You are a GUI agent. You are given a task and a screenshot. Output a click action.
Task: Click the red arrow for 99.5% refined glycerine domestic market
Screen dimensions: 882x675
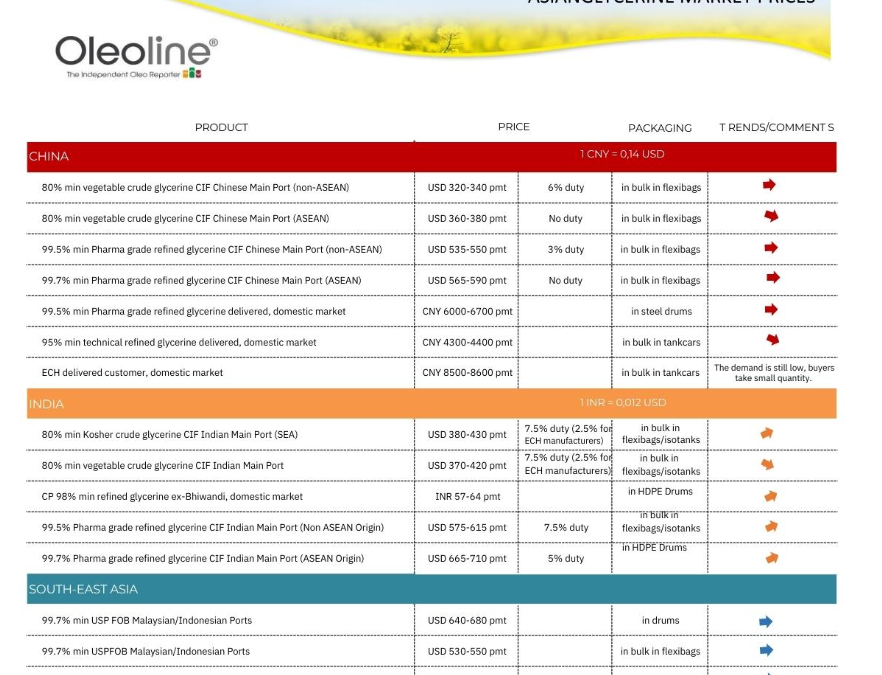click(767, 311)
